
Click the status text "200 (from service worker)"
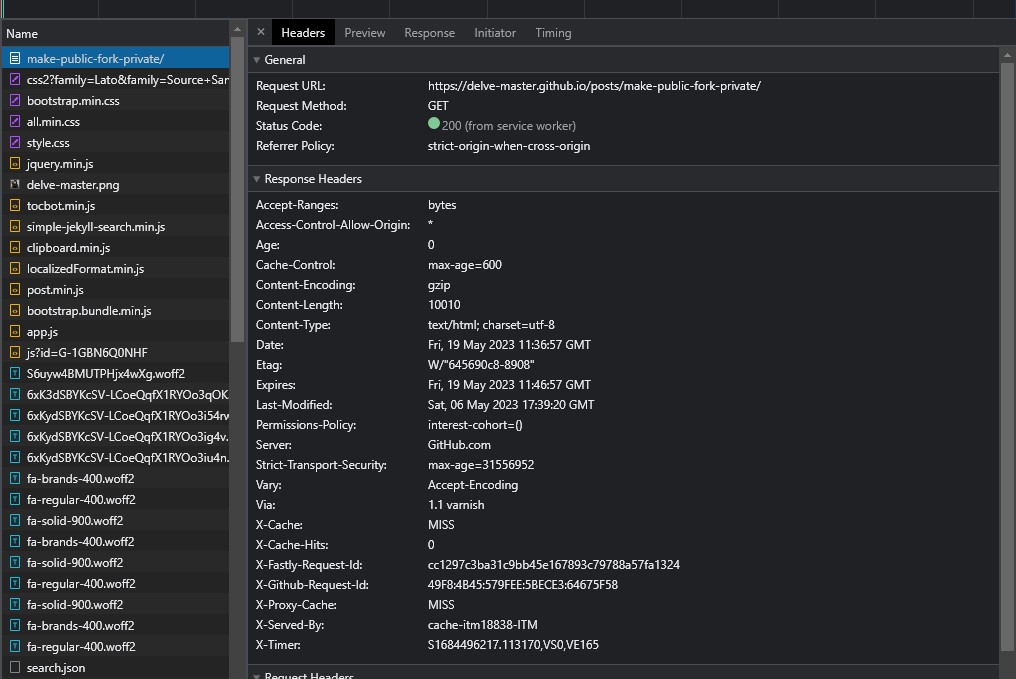509,126
